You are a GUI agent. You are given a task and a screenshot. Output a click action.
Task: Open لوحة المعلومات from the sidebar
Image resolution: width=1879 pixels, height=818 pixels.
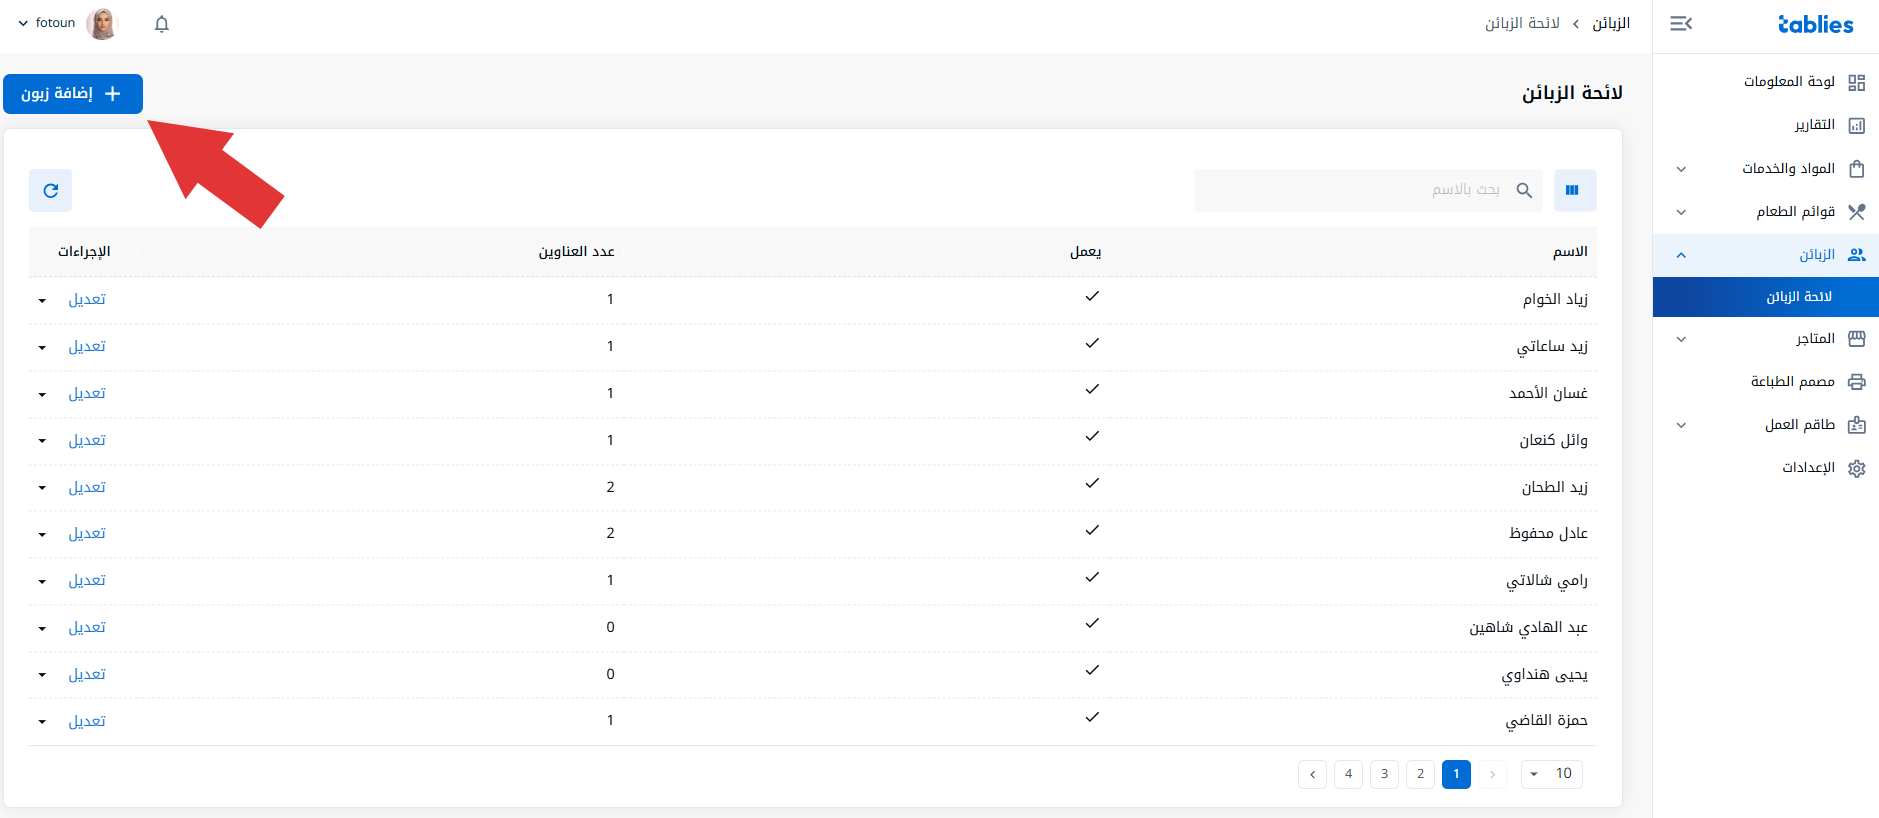click(x=1789, y=81)
